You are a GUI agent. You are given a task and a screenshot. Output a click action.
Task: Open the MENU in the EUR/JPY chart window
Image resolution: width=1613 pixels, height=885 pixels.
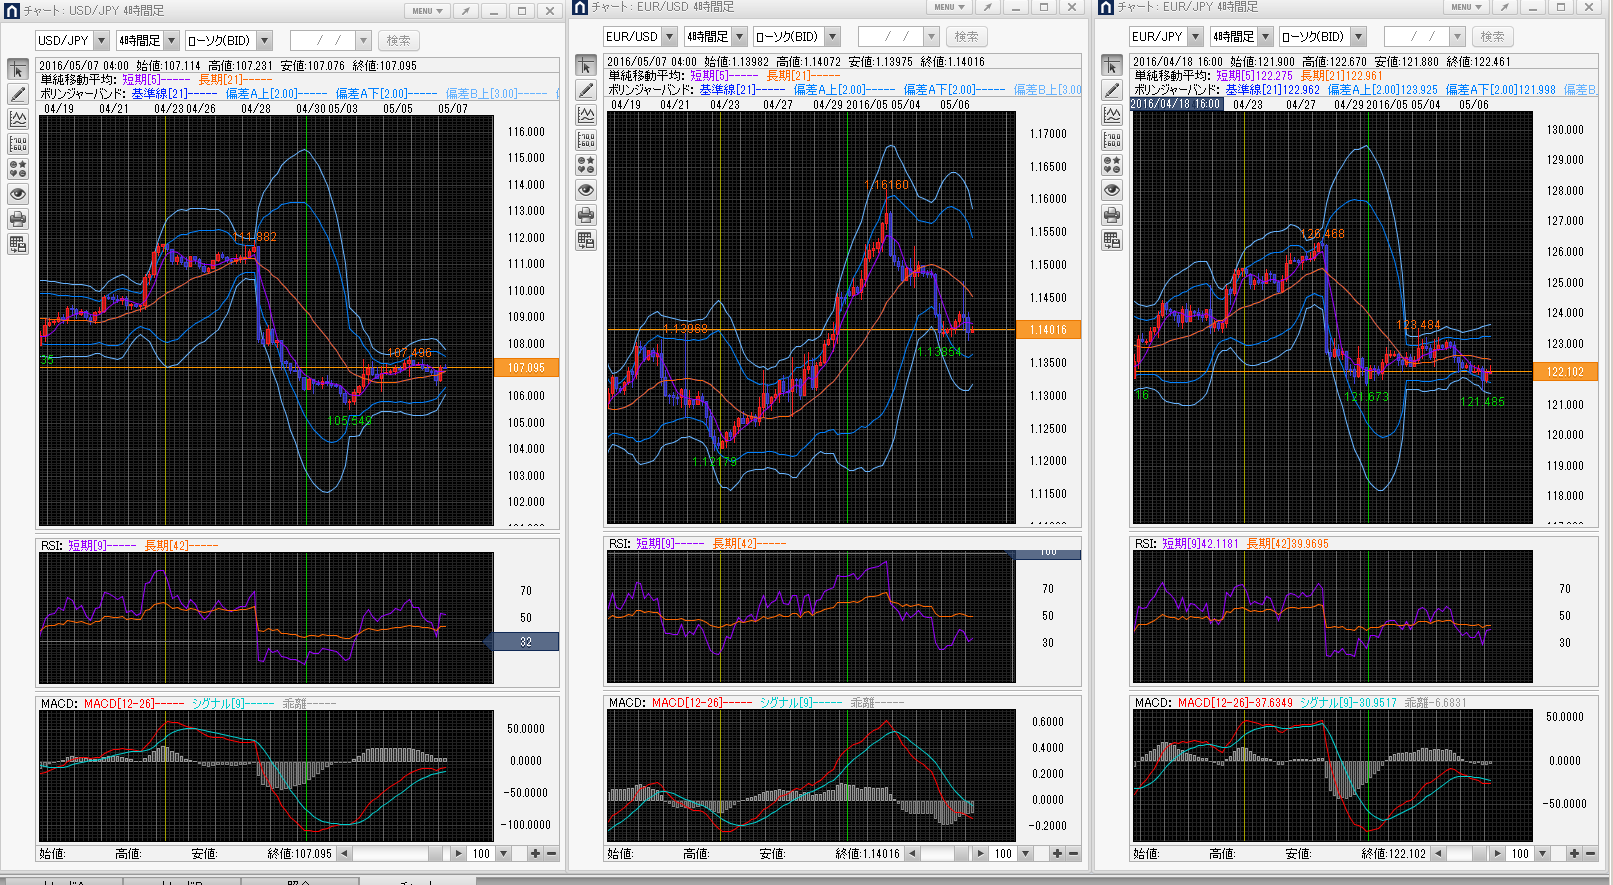pyautogui.click(x=1466, y=7)
